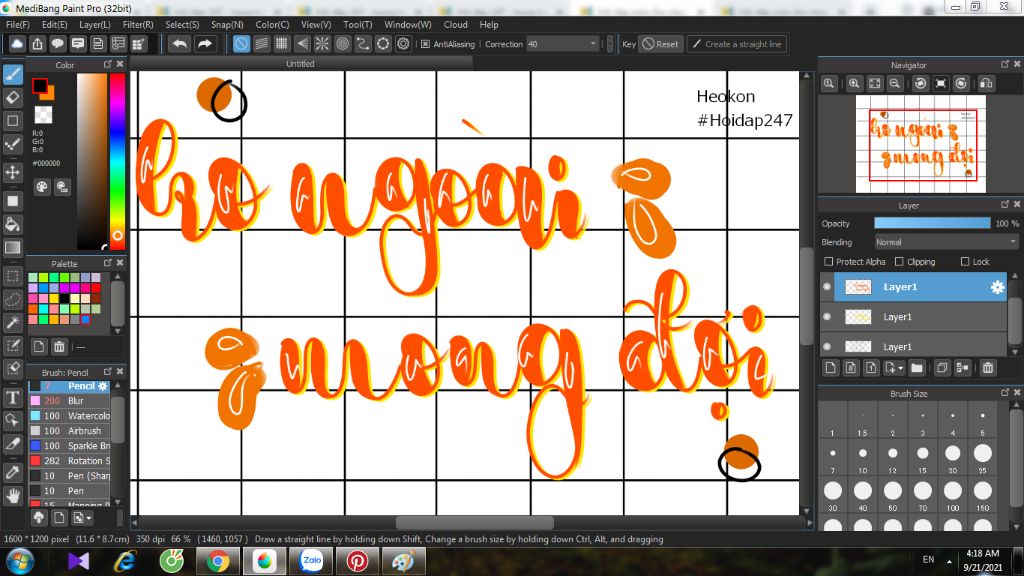
Task: Open the Filter menu
Action: point(138,24)
